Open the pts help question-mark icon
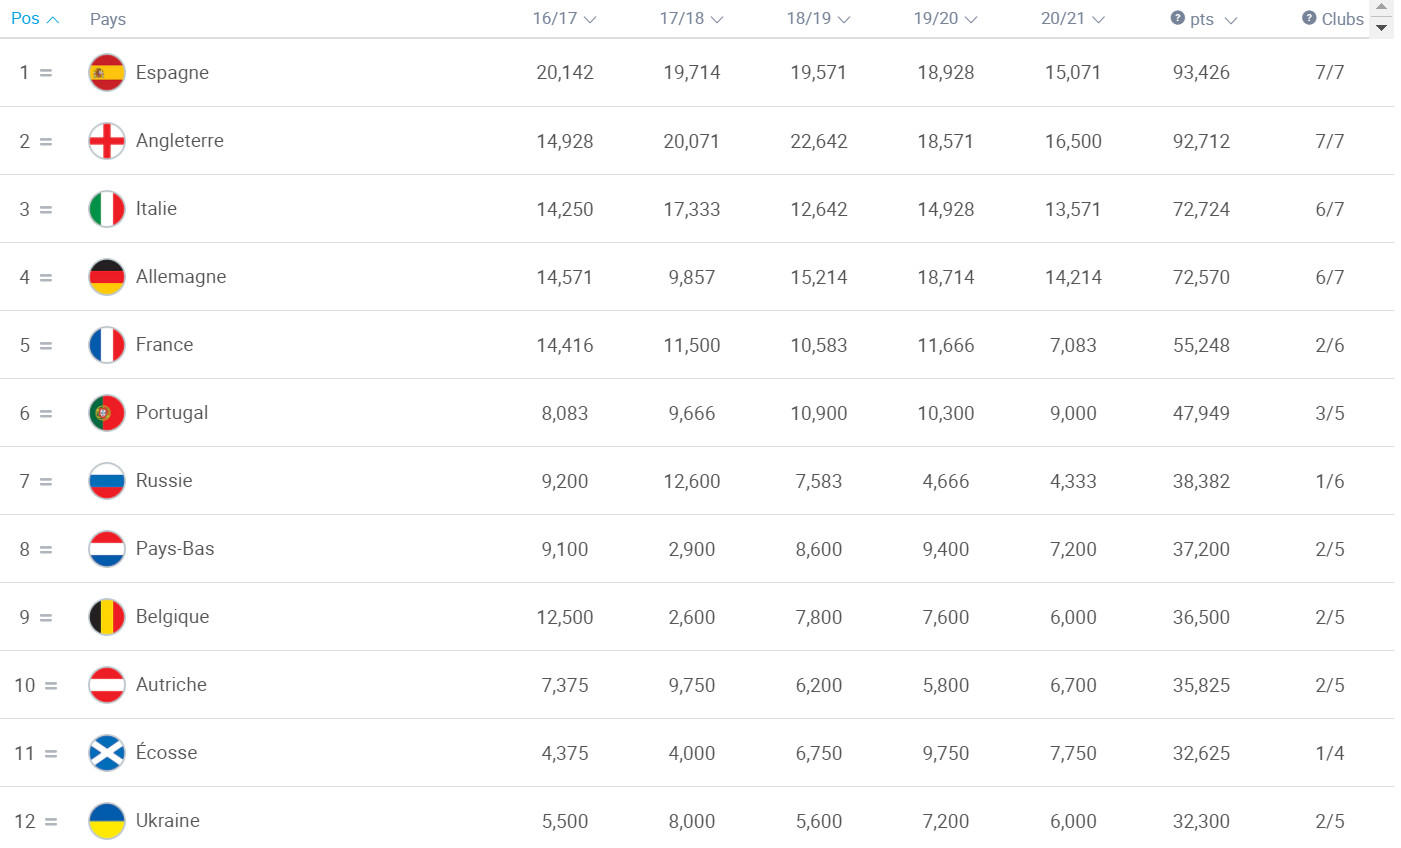 coord(1177,18)
